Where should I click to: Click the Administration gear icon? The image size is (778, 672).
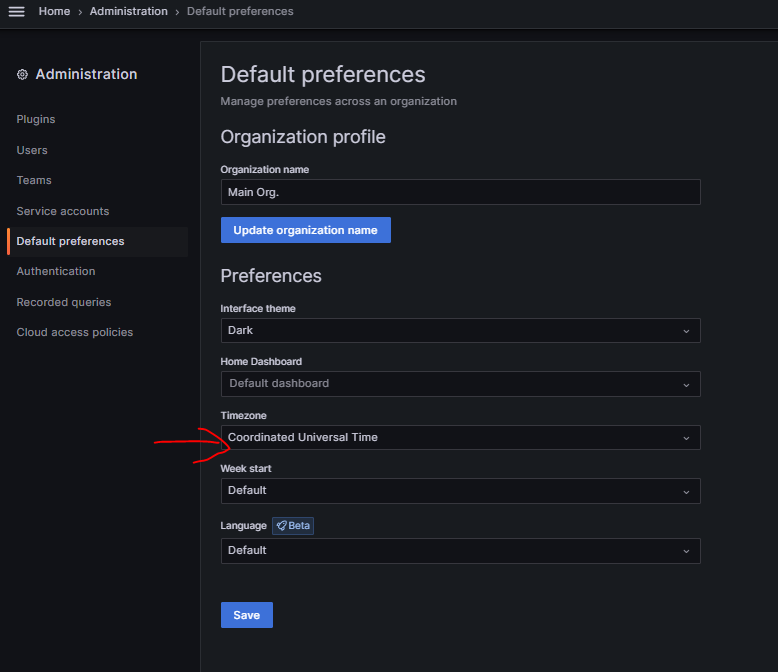[23, 75]
